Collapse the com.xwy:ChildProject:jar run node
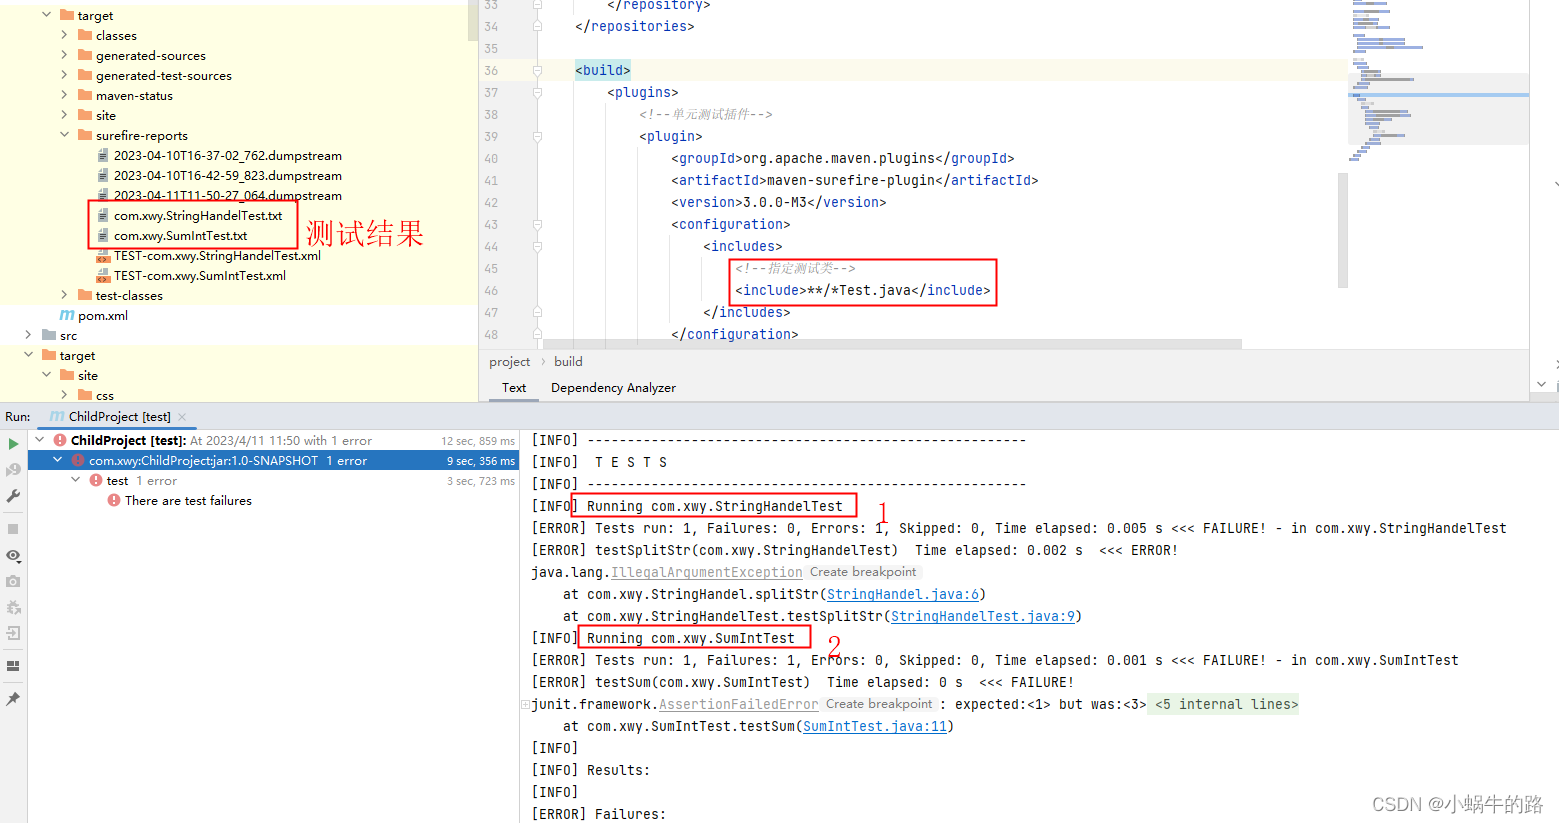This screenshot has height=823, width=1559. coord(58,460)
